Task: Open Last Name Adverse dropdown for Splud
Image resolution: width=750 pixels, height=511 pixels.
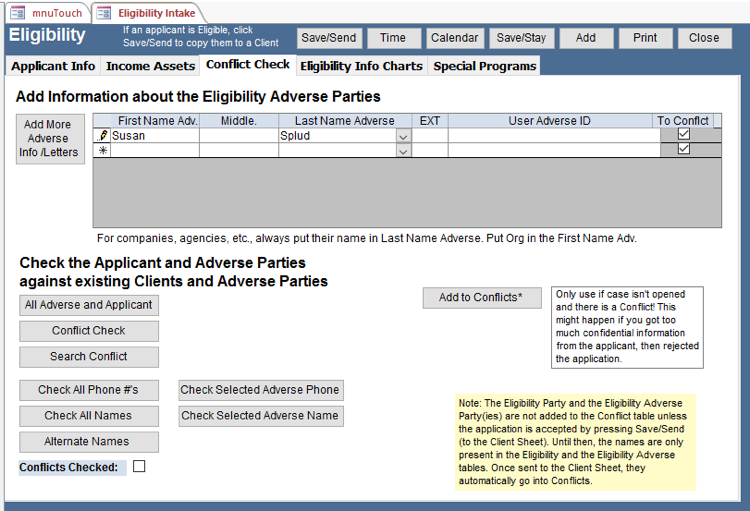Action: (403, 136)
